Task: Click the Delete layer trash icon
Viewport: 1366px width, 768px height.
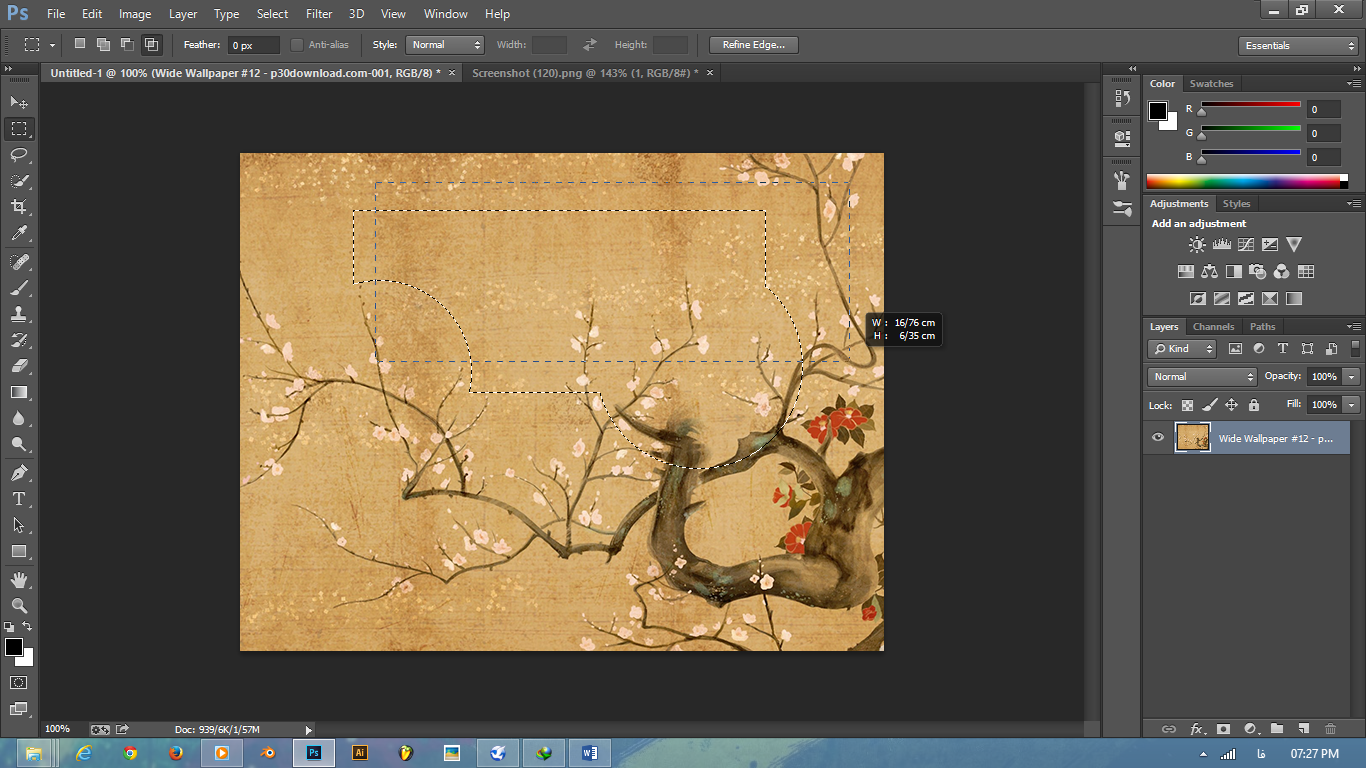Action: tap(1330, 729)
